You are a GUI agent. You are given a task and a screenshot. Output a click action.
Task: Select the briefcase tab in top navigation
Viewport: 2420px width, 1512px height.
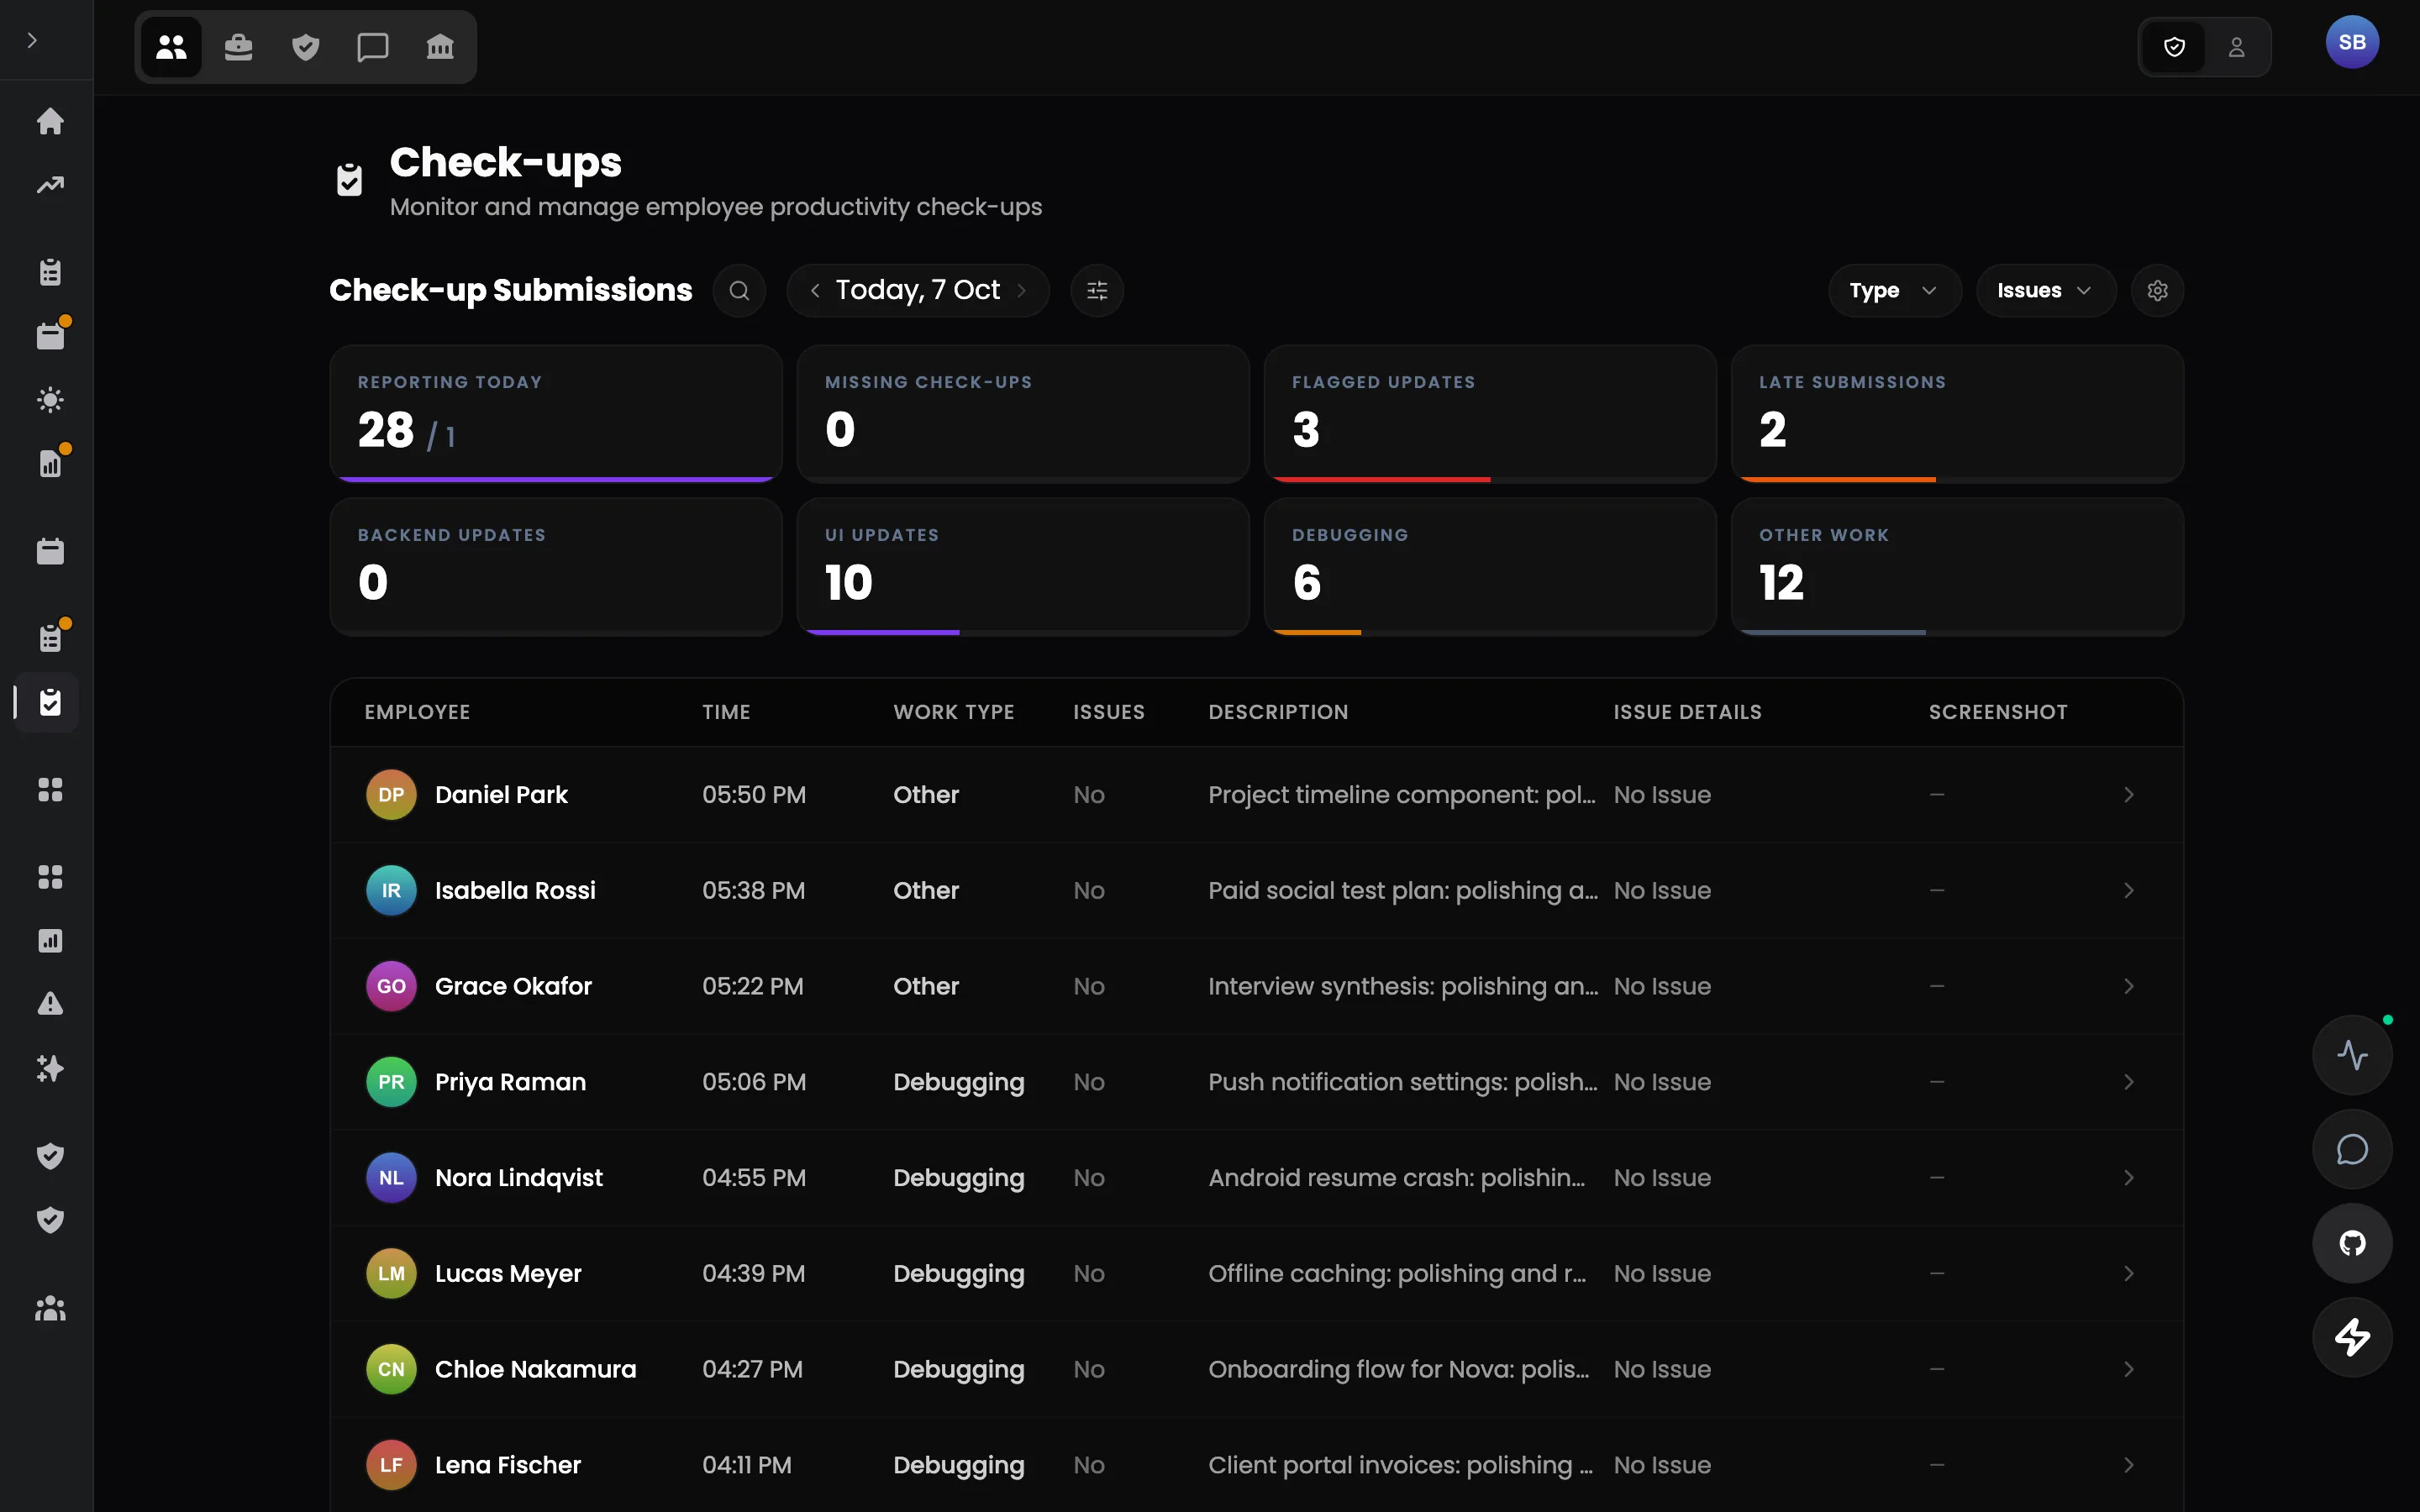tap(238, 47)
